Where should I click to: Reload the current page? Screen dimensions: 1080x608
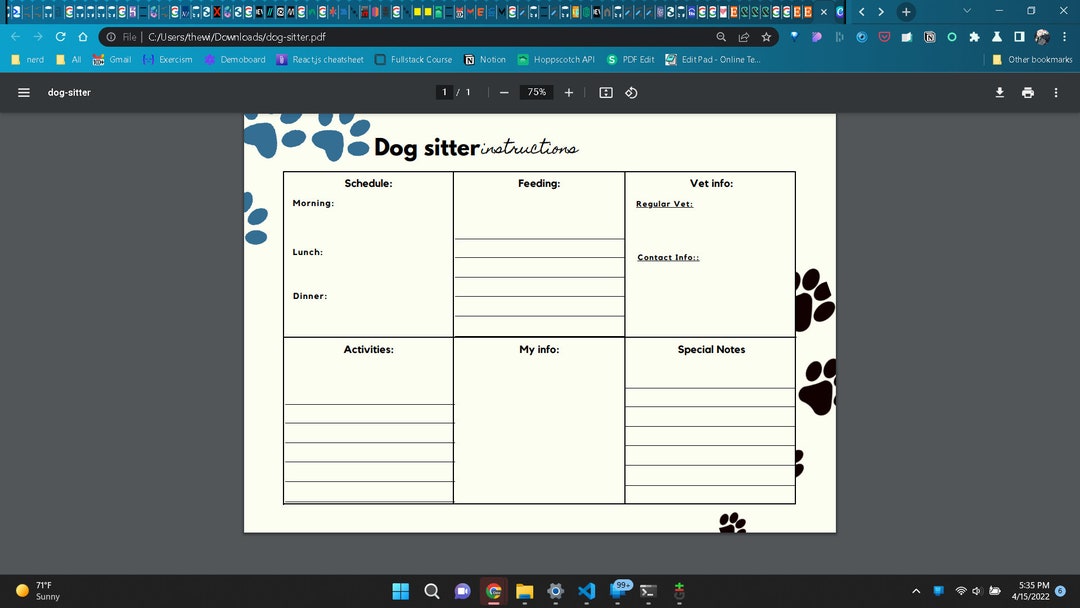[x=60, y=36]
